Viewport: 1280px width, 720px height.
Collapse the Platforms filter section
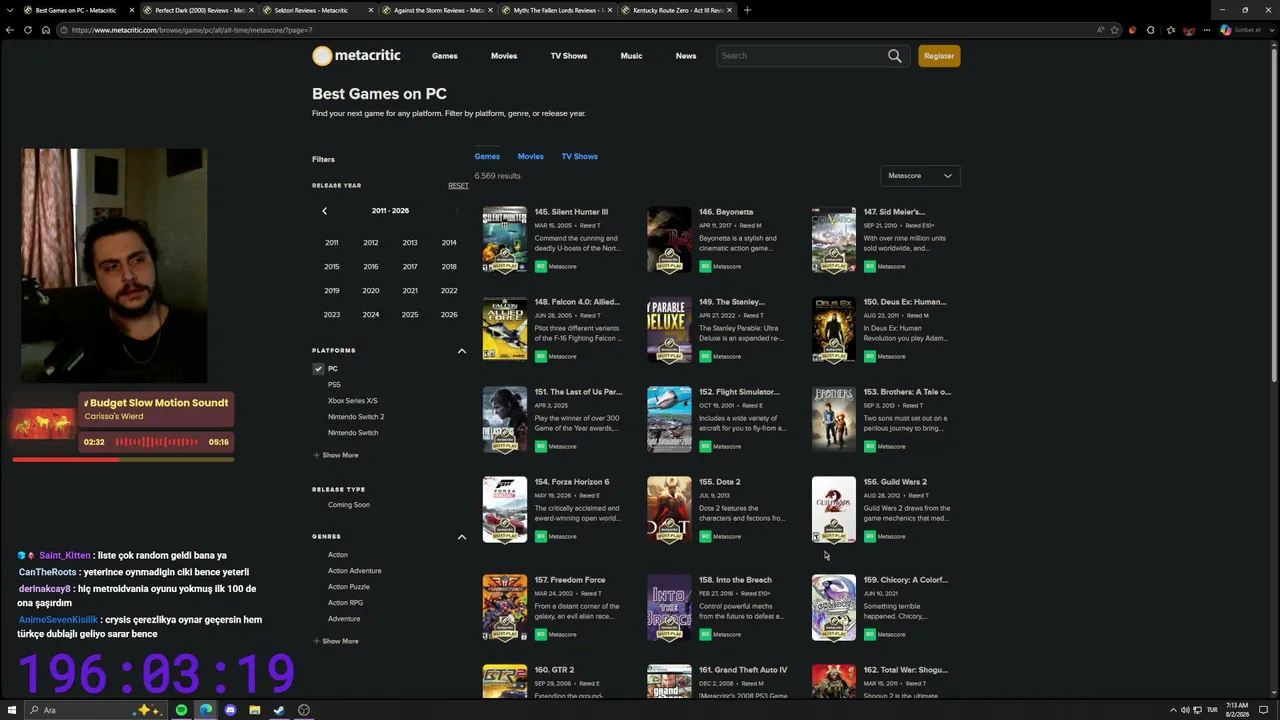point(462,351)
